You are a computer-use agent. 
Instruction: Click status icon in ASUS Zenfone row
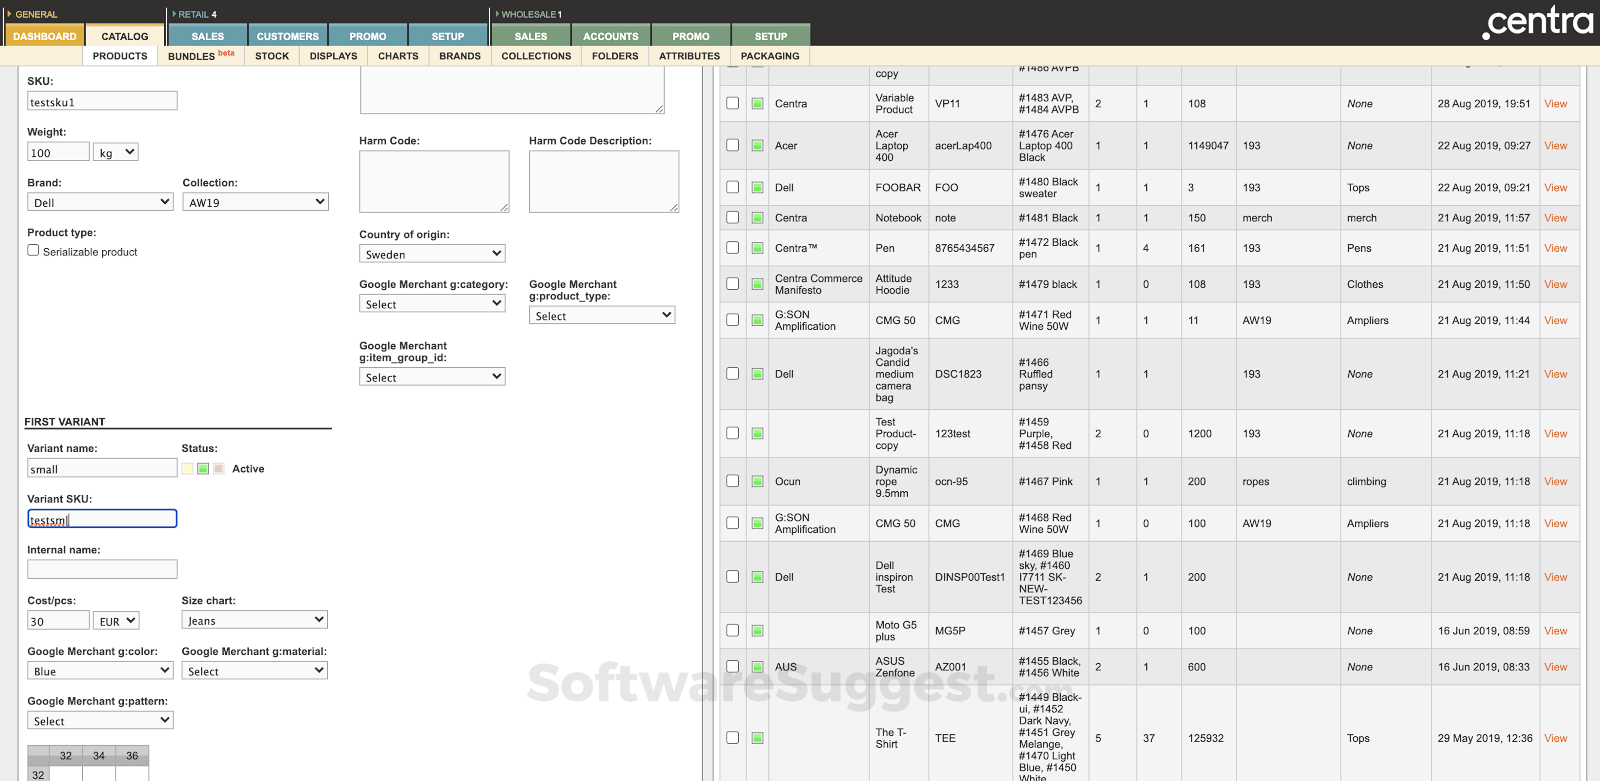click(757, 667)
